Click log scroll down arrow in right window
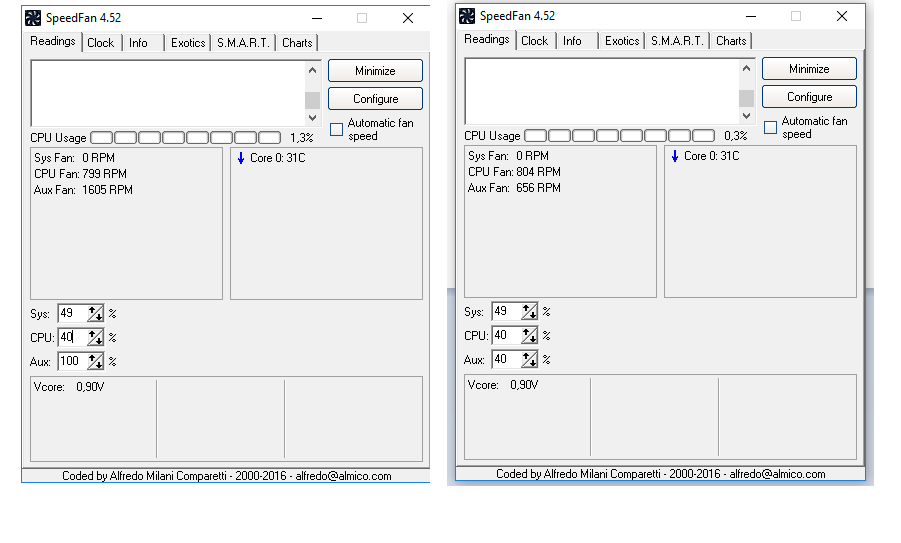 point(746,115)
